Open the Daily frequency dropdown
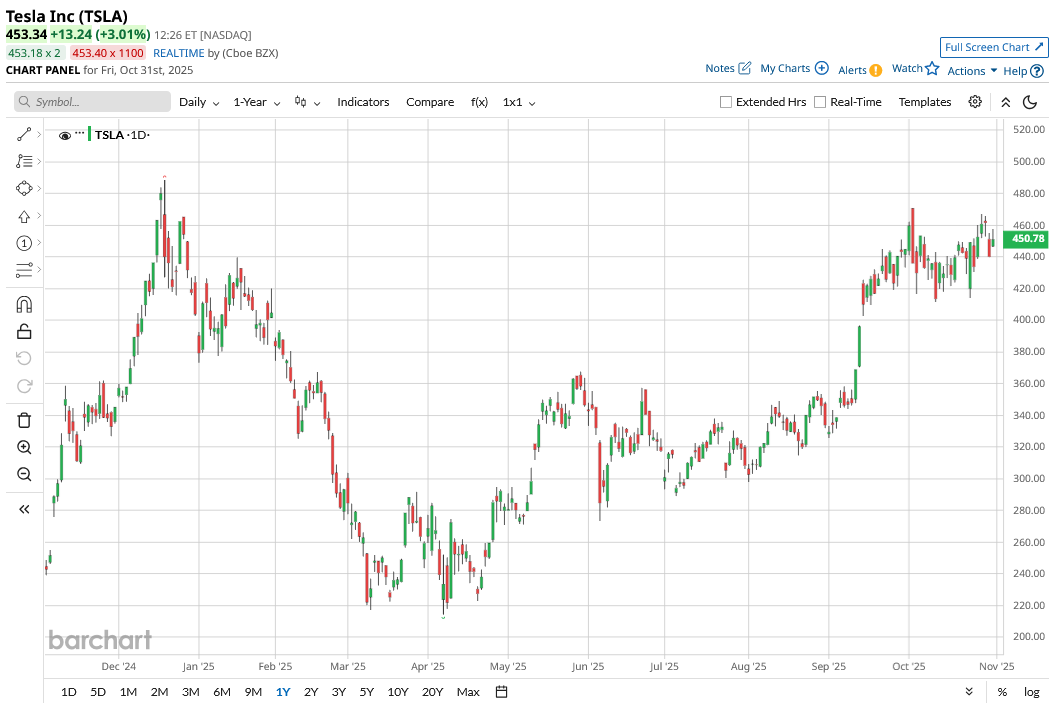 [x=199, y=102]
